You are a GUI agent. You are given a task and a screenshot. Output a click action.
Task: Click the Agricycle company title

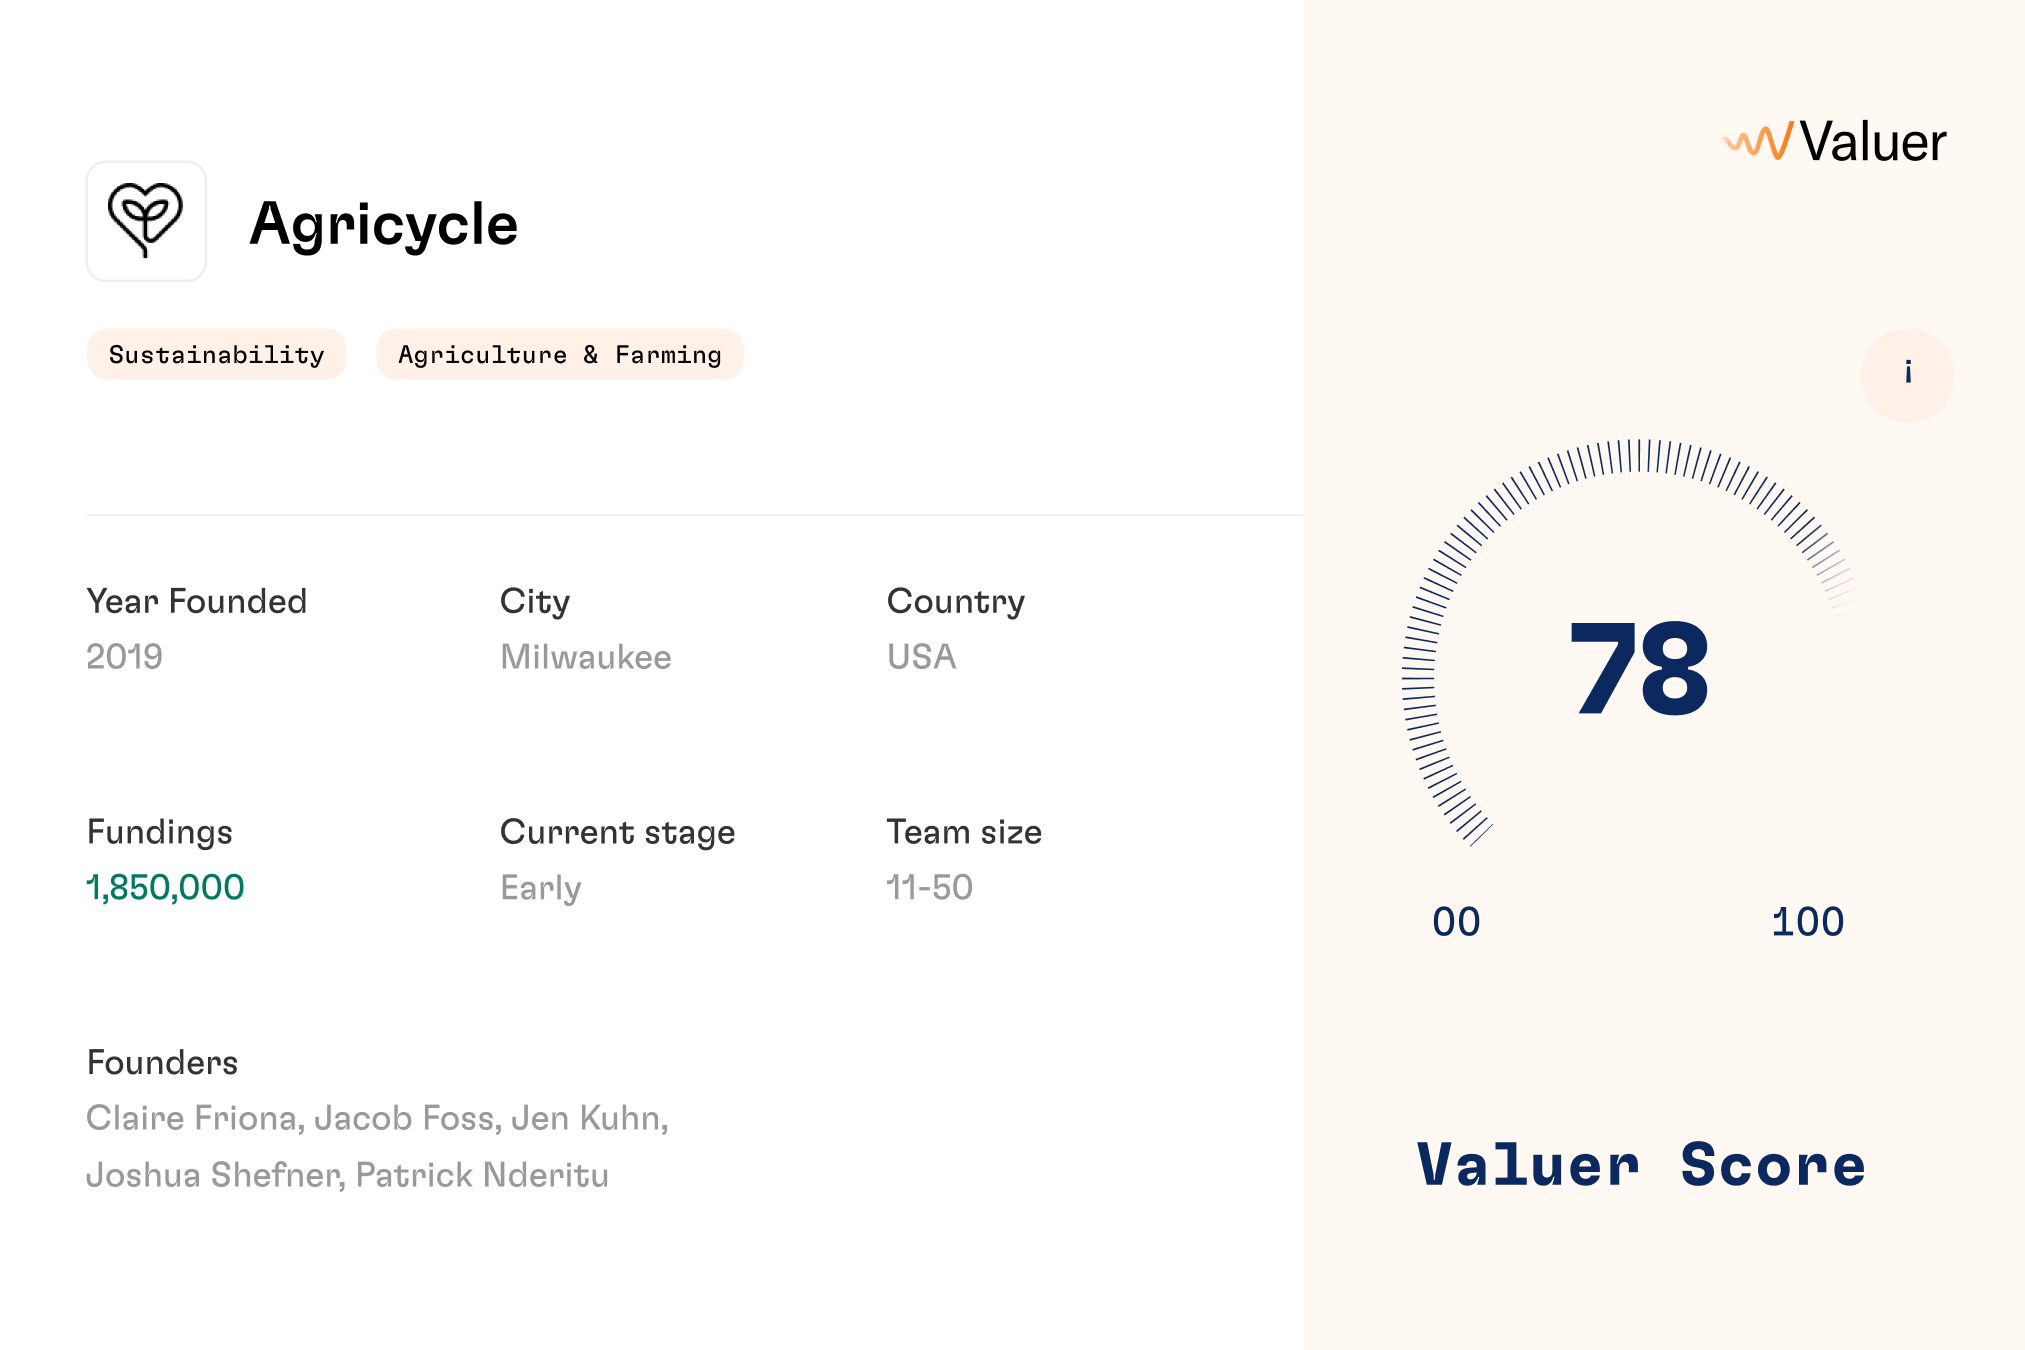coord(384,223)
